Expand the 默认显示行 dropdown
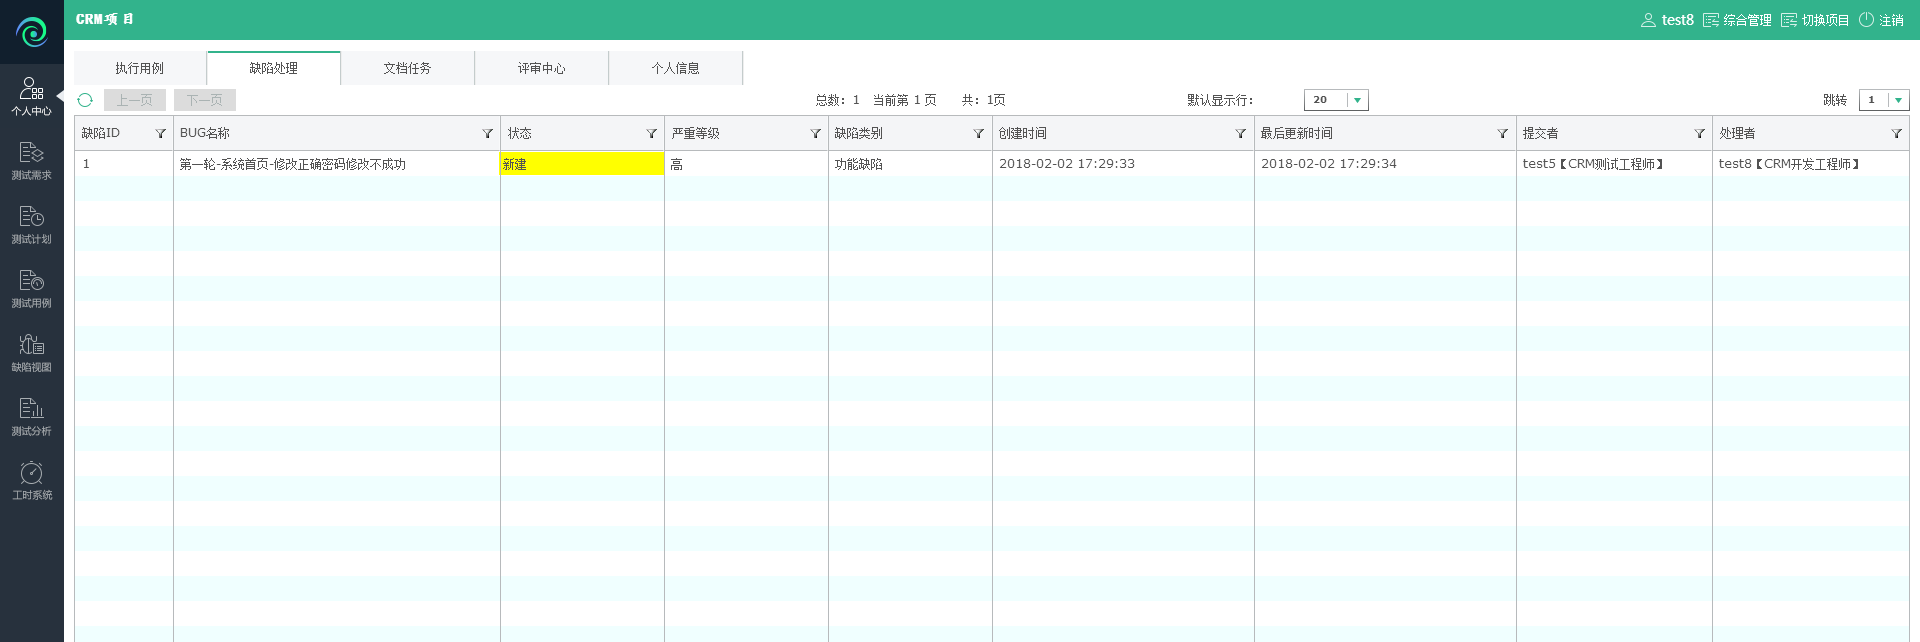1920x642 pixels. coord(1357,100)
